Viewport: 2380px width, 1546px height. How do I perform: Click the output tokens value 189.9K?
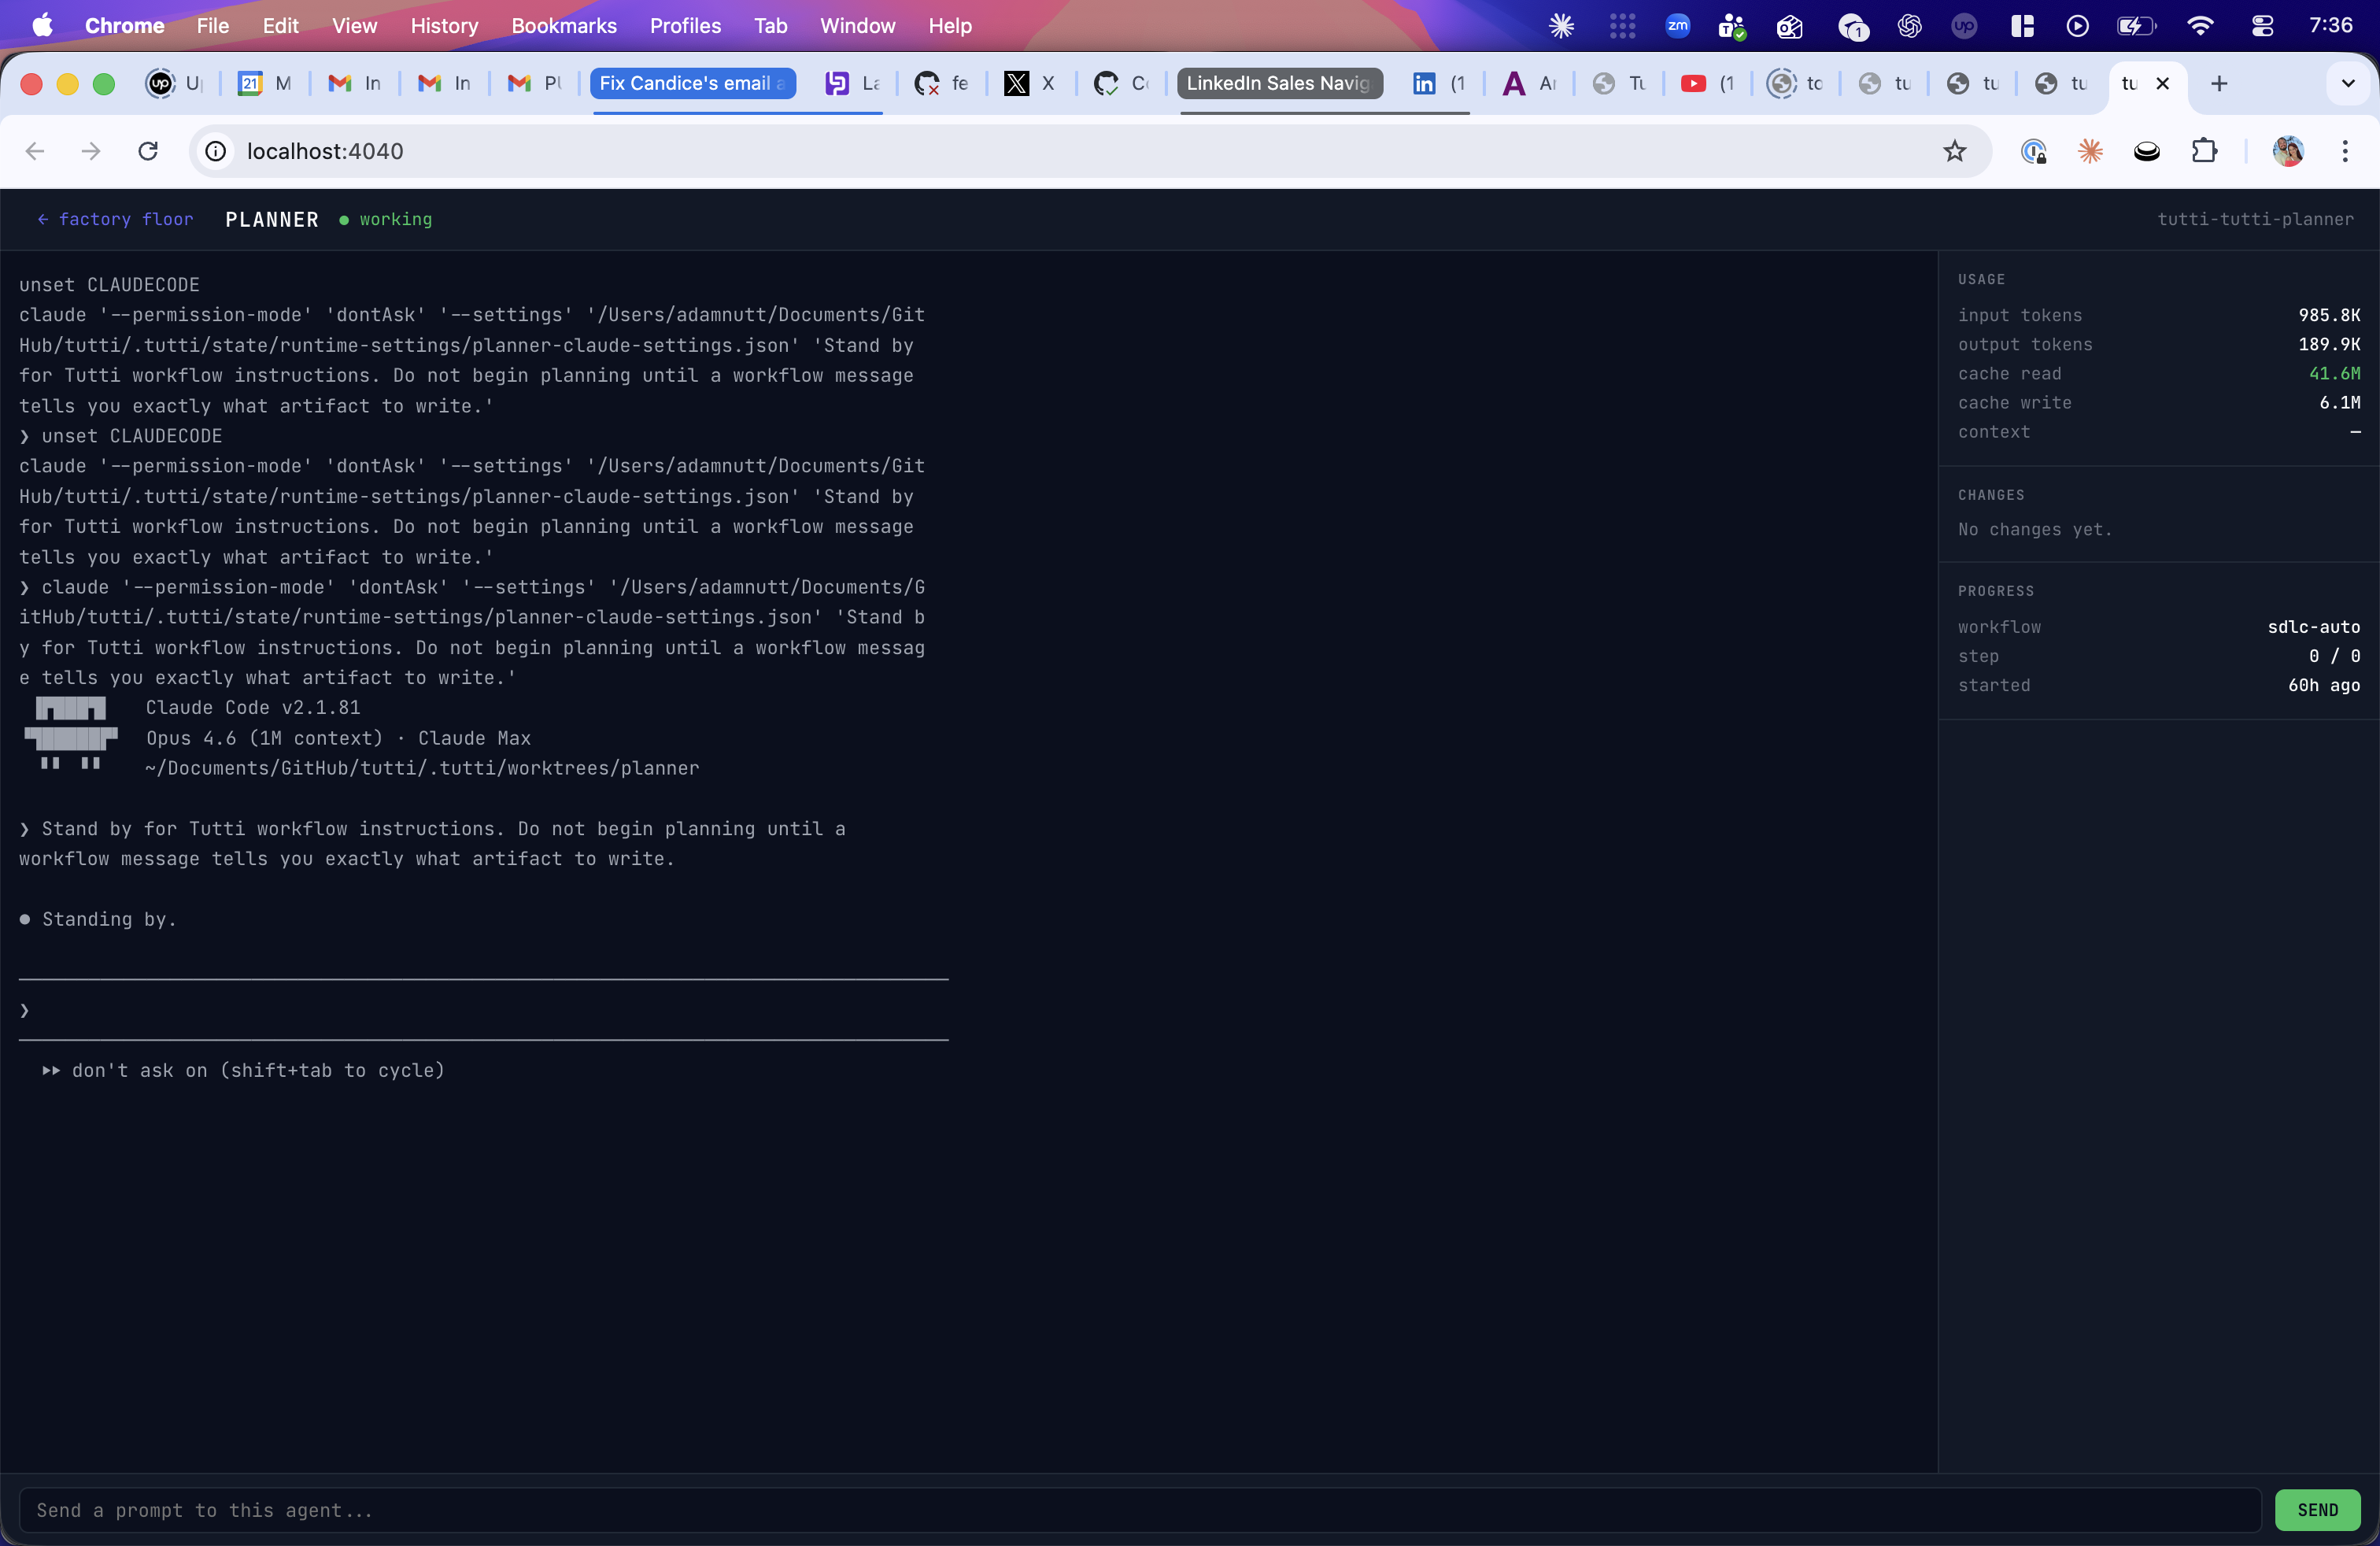tap(2329, 344)
